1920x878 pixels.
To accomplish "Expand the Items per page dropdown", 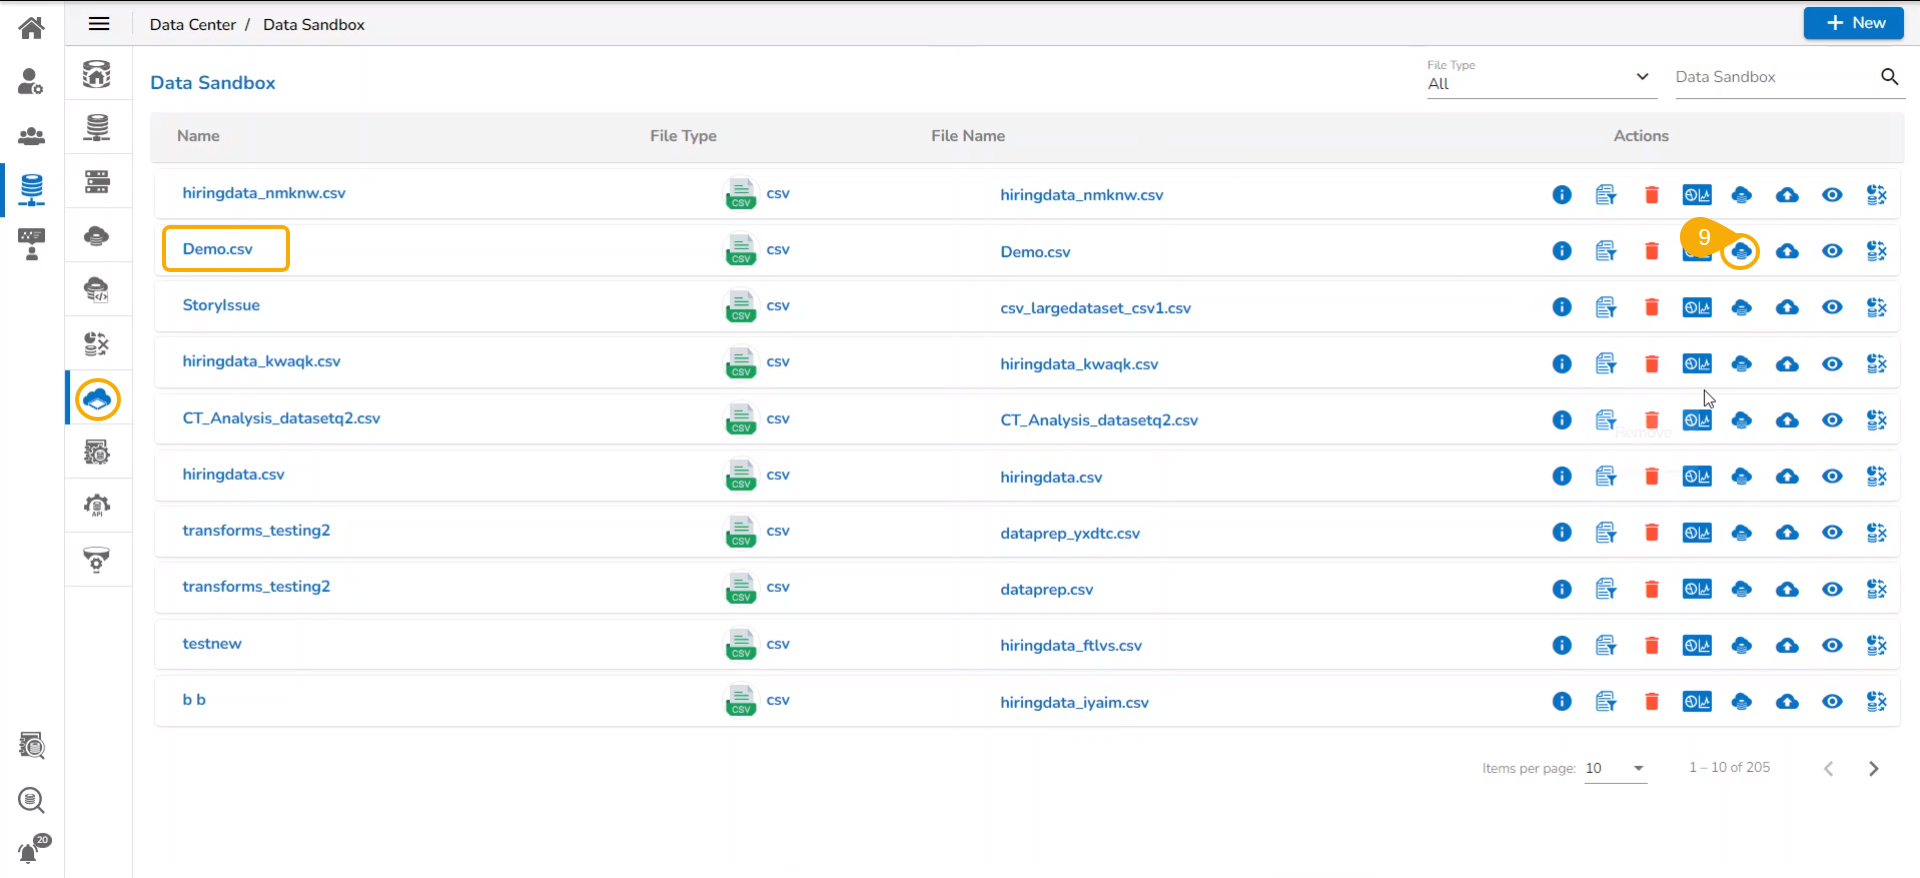I will (1615, 768).
